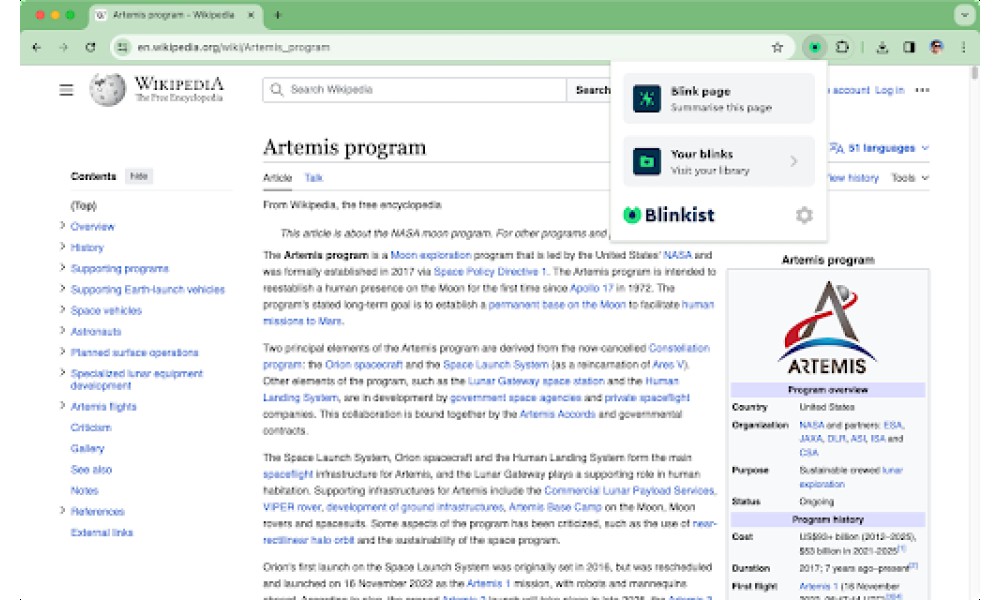Open the NASA link in first paragraph
This screenshot has height=600, width=1000.
(677, 255)
